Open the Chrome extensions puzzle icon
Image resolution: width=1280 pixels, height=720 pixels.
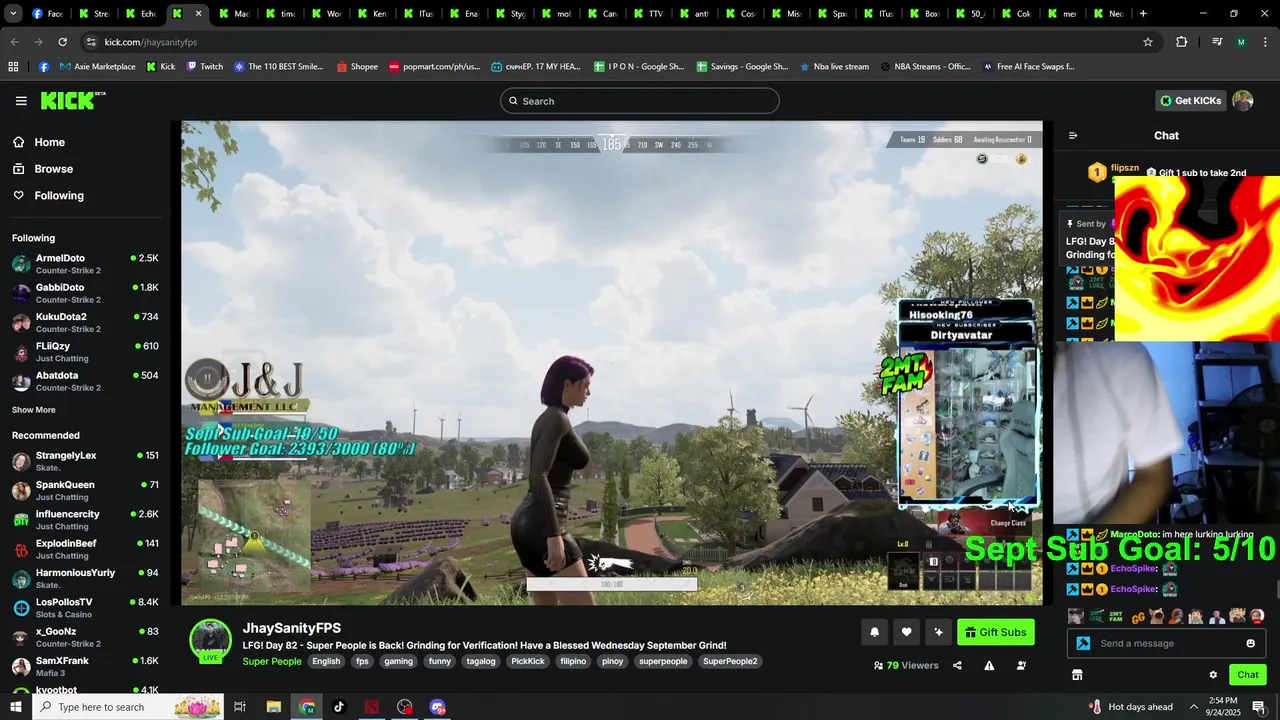pyautogui.click(x=1182, y=42)
